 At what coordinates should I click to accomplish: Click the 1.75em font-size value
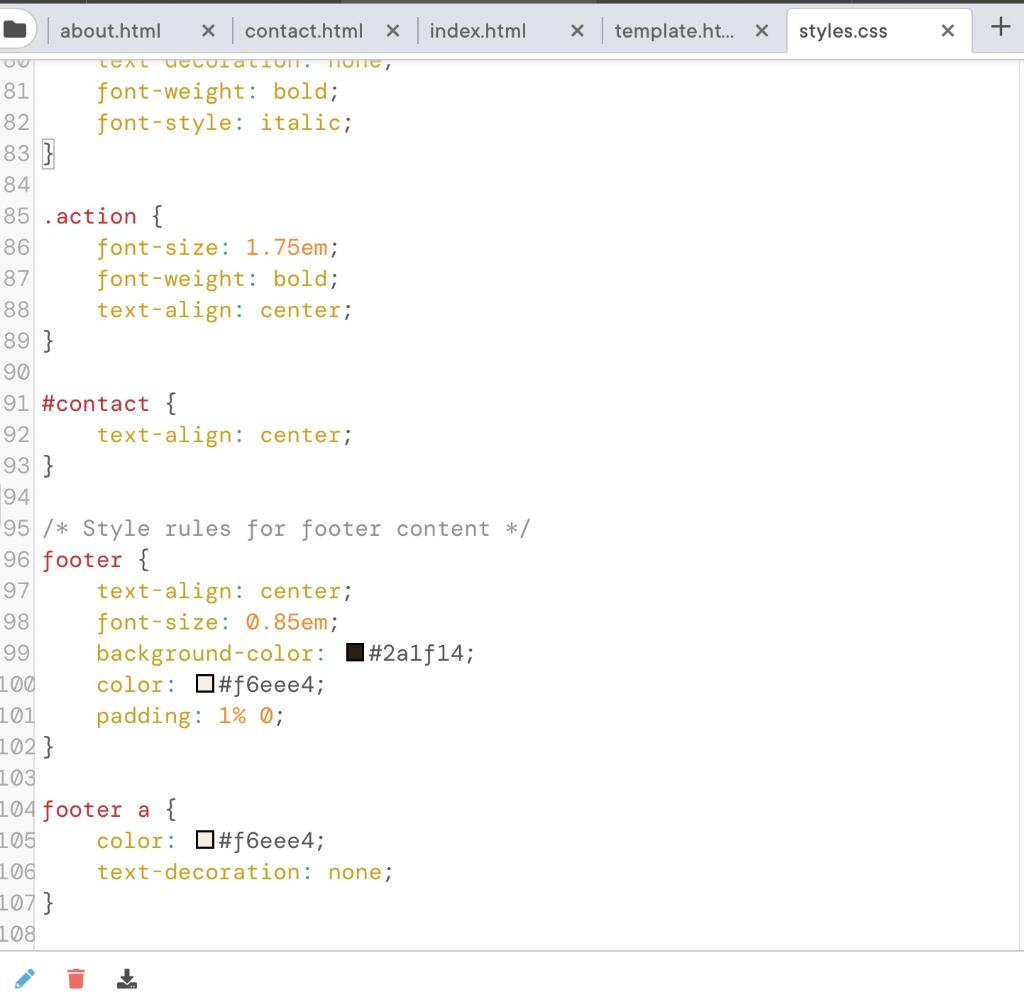pyautogui.click(x=287, y=248)
